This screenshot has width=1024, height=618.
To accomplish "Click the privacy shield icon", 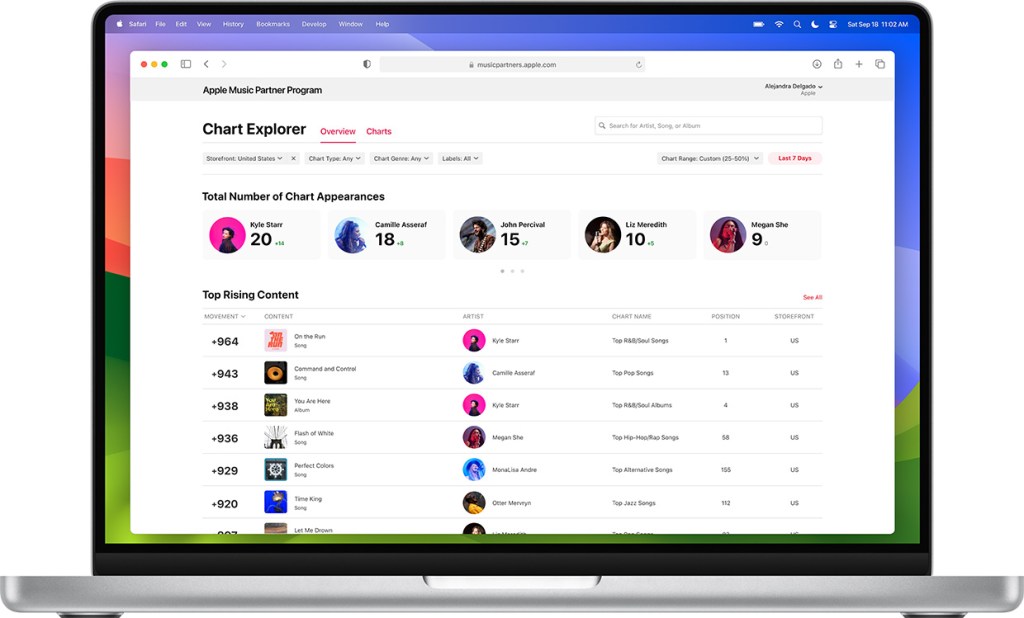I will coord(367,64).
